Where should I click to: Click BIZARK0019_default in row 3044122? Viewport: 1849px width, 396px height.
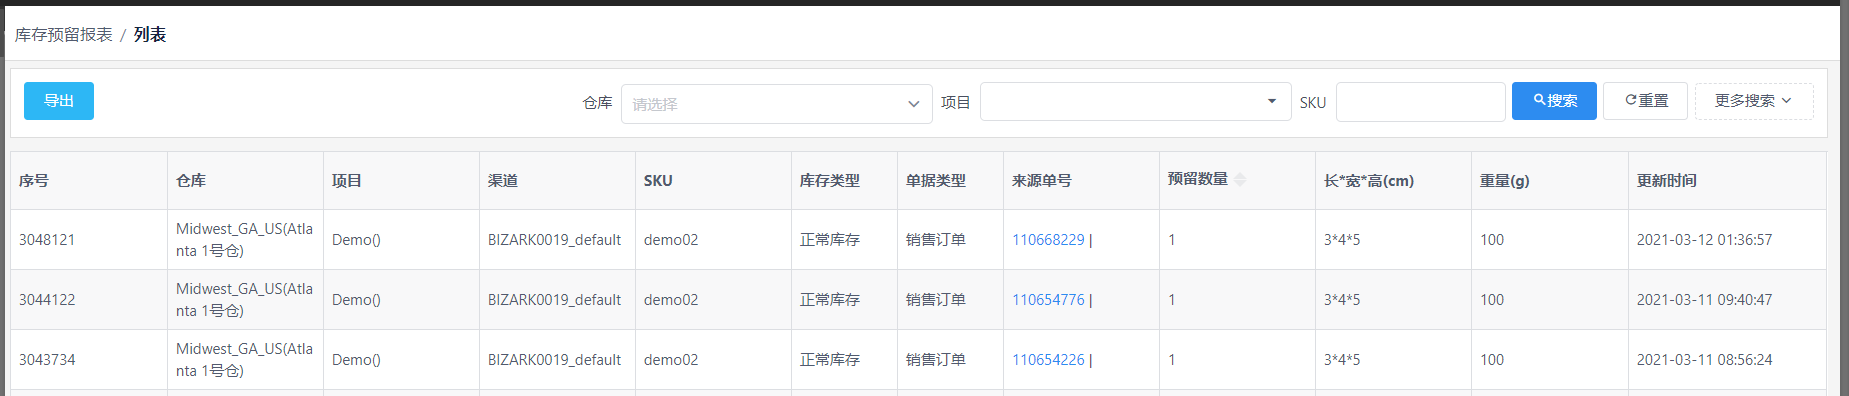[x=554, y=300]
